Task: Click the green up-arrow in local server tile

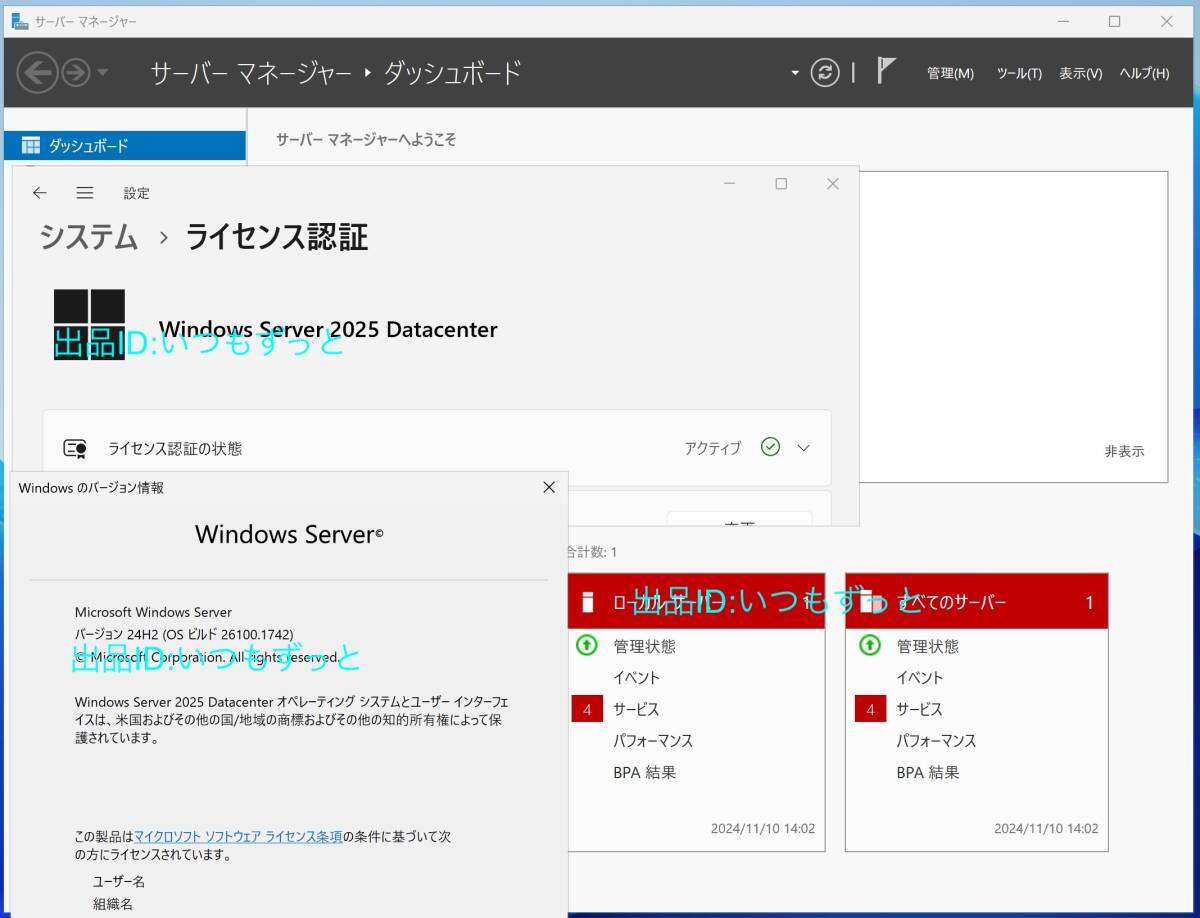Action: click(587, 645)
